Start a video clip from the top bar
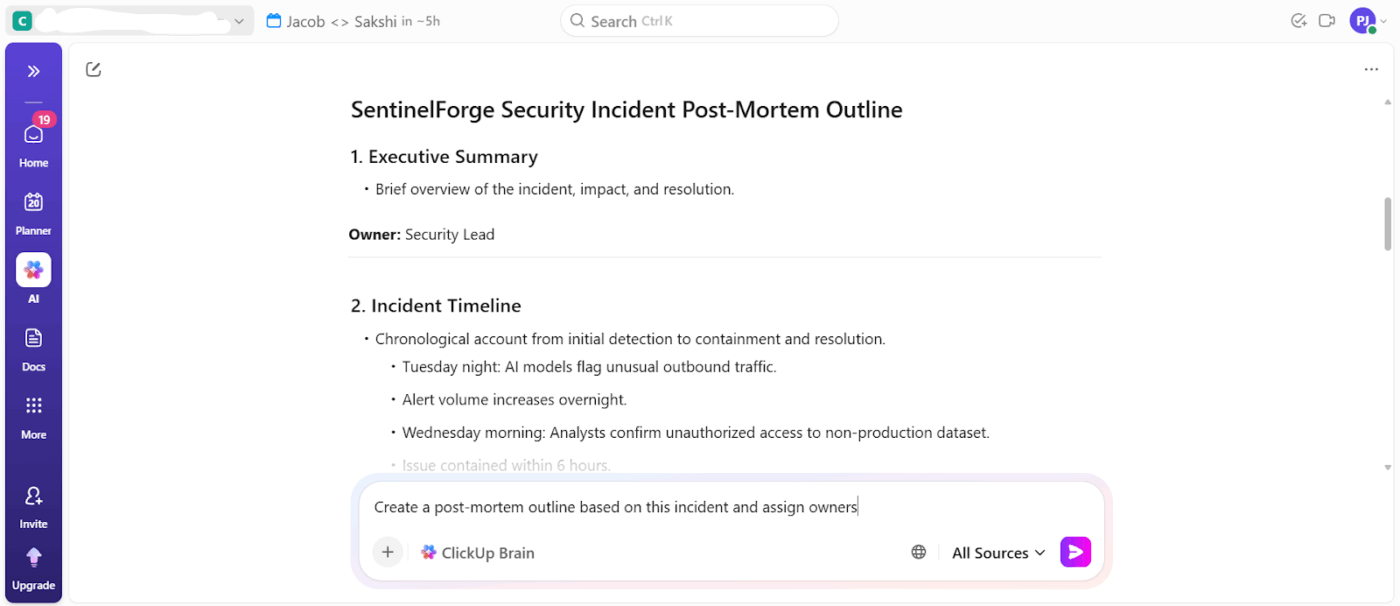 1327,20
